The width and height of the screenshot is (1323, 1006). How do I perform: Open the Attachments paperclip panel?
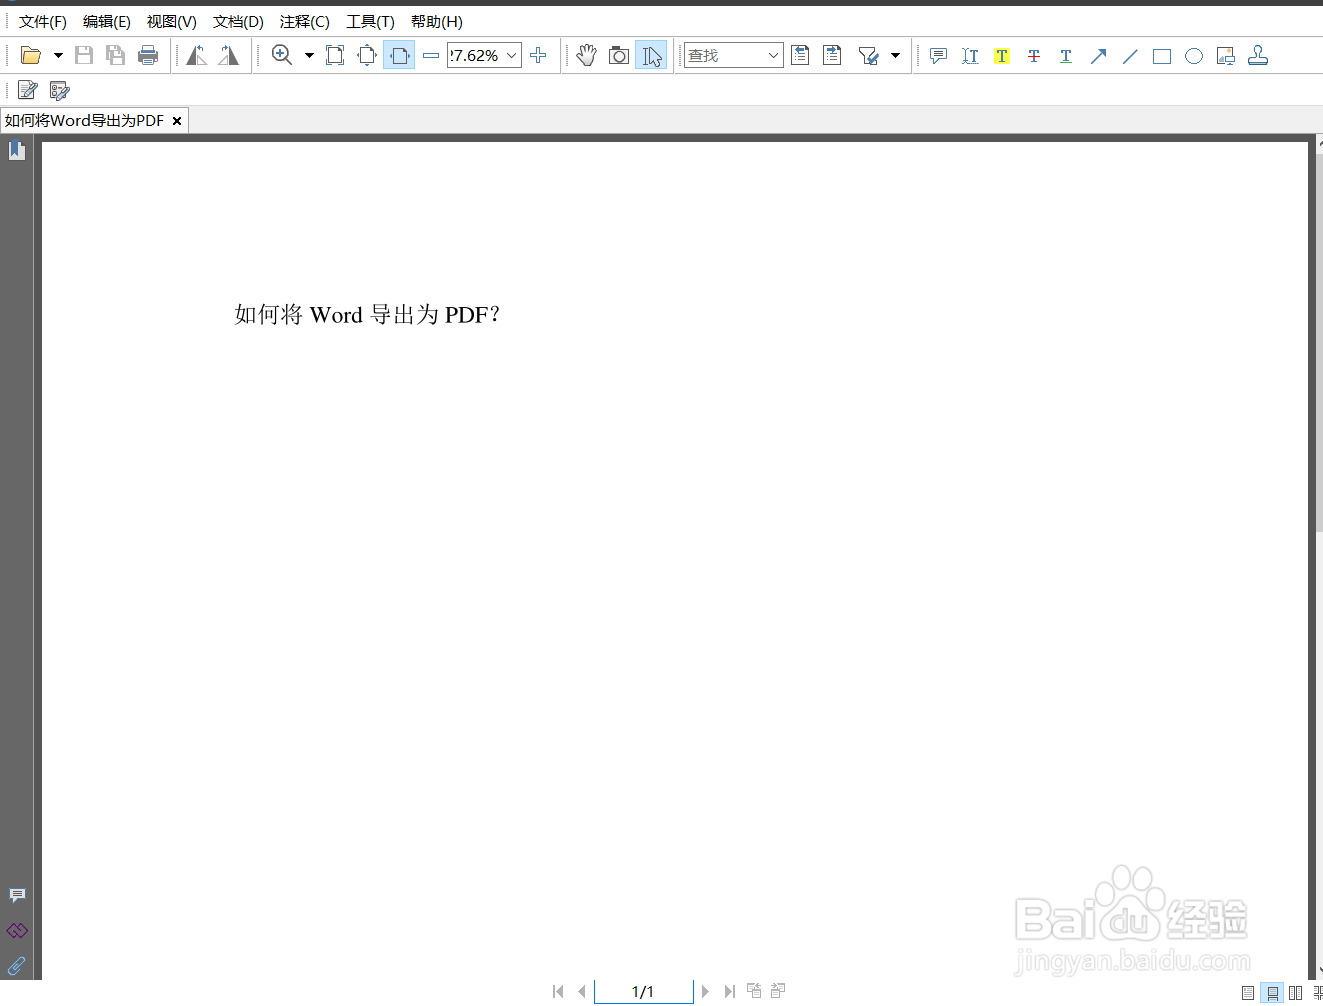(x=17, y=965)
